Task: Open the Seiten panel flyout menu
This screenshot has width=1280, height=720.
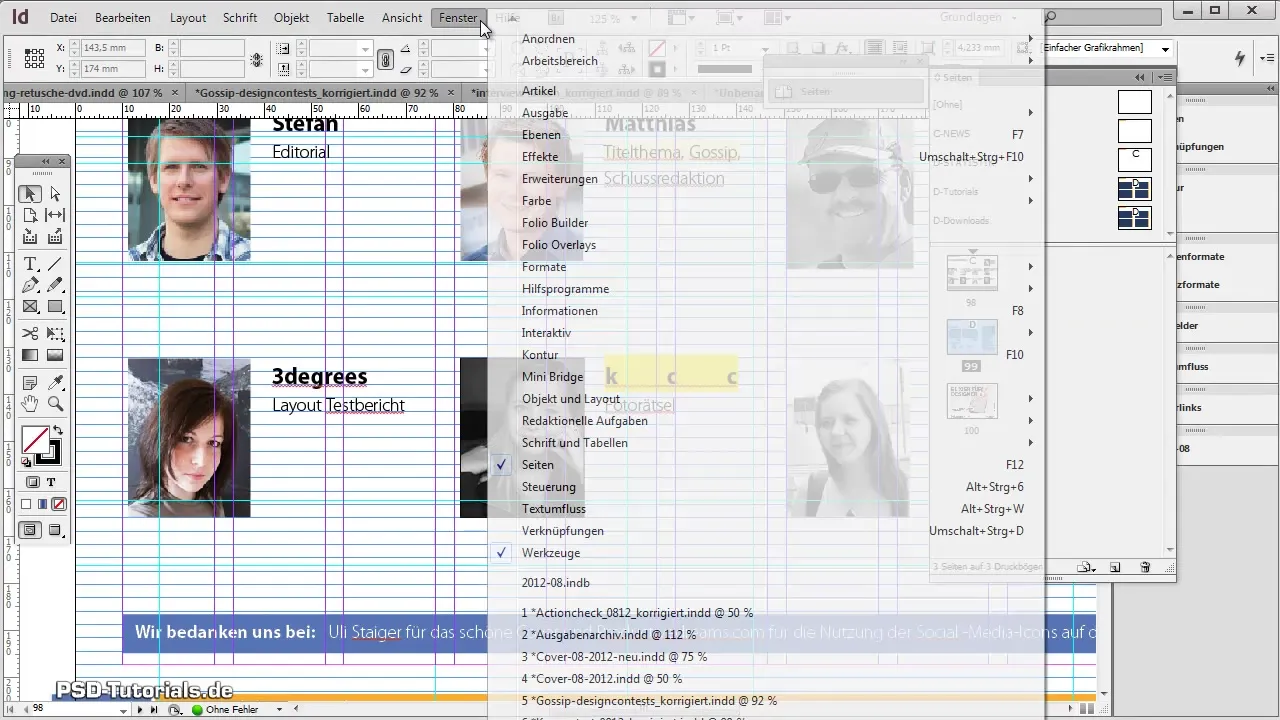Action: (x=1165, y=77)
